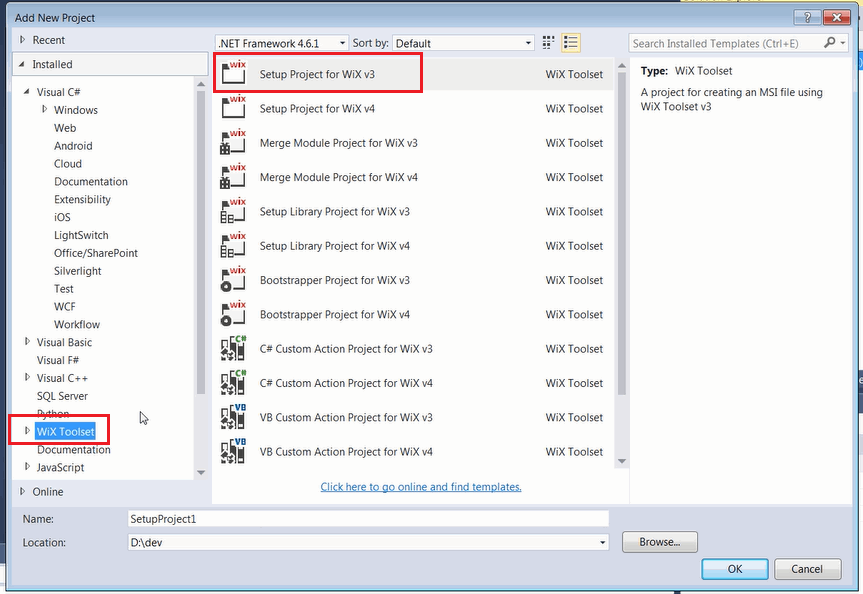Click the Setup Project for WiX v3 icon
This screenshot has height=594, width=863.
click(233, 75)
